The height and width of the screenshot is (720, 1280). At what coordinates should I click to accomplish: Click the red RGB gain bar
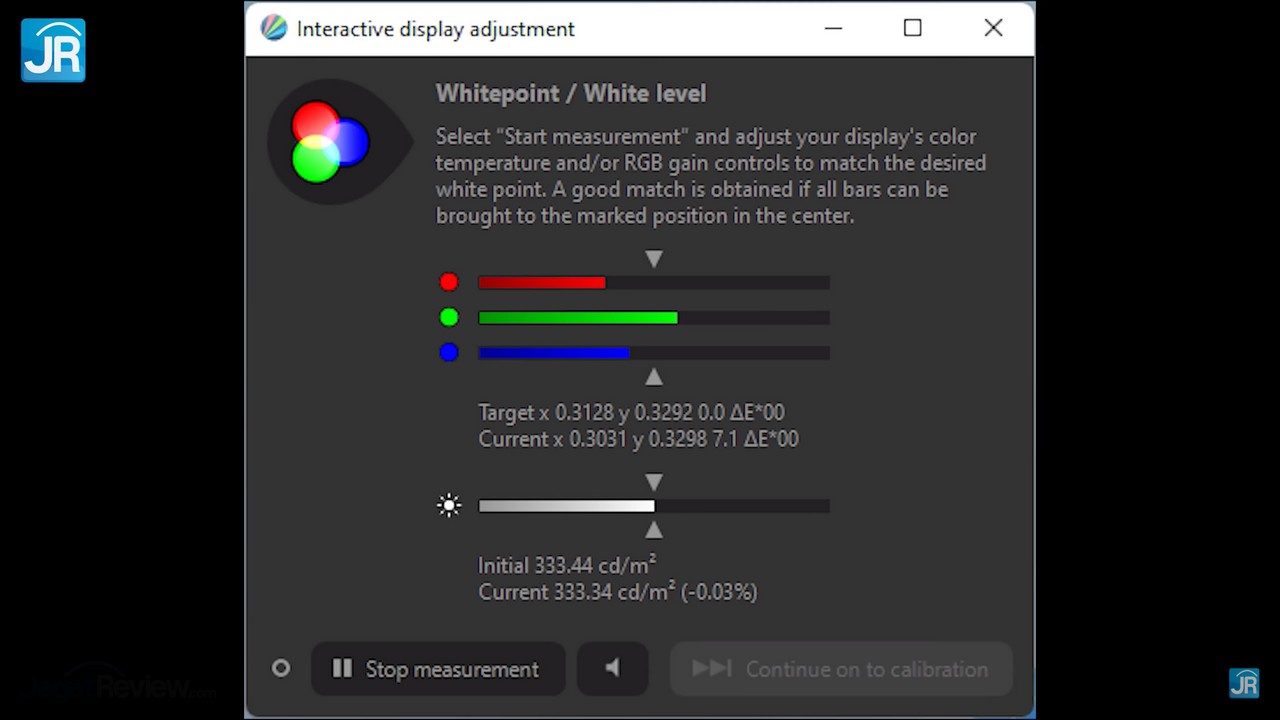tap(653, 283)
